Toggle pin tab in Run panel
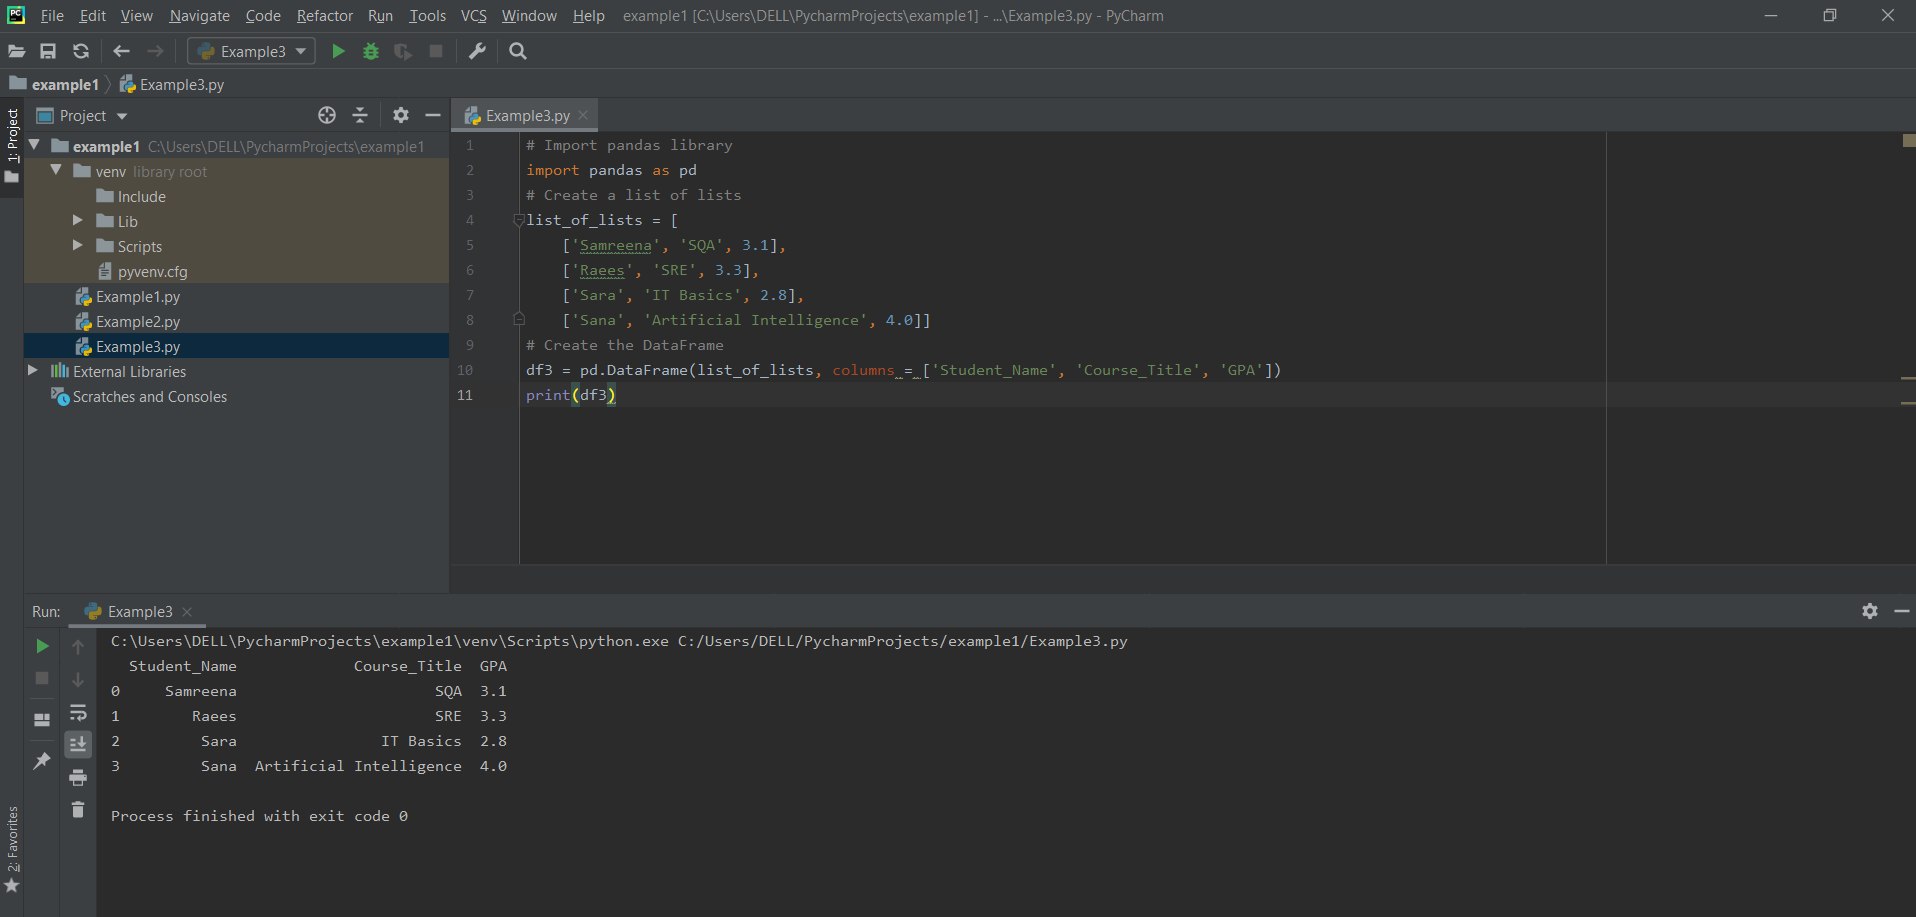Viewport: 1916px width, 917px height. coord(42,761)
